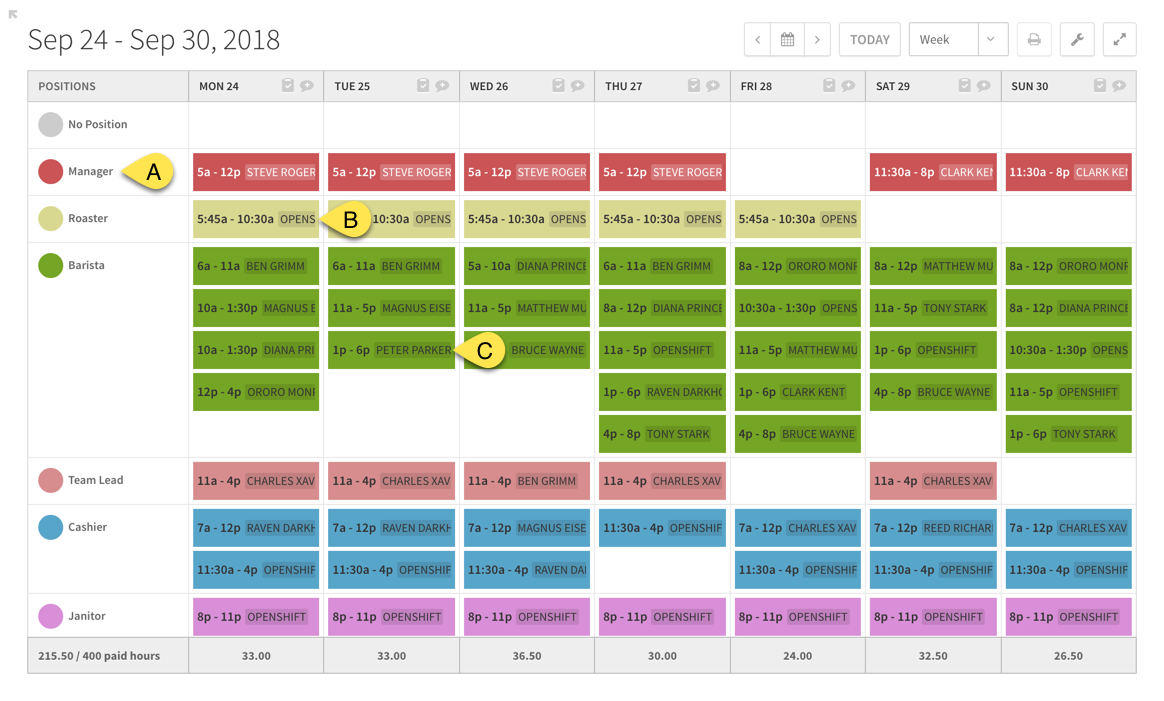Viewport: 1164px width, 701px height.
Task: Print the weekly schedule
Action: (1034, 39)
